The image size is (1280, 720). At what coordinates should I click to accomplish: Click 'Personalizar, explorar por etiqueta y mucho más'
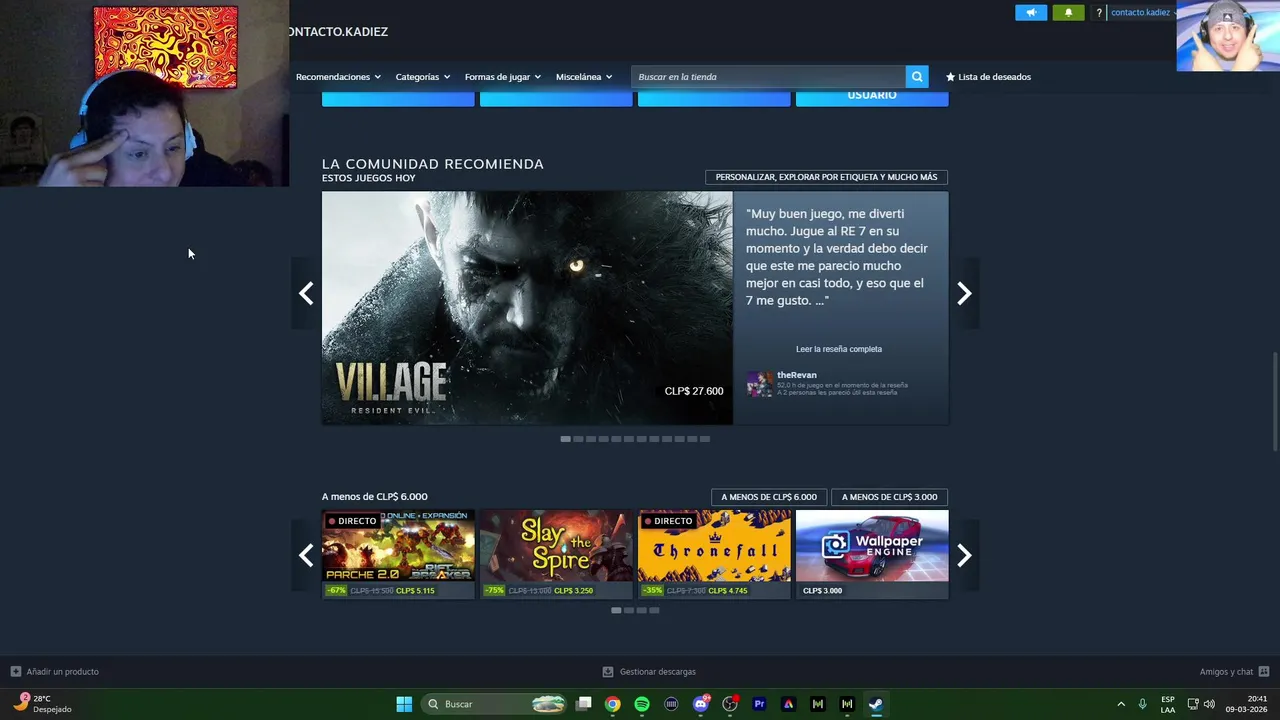(x=826, y=177)
